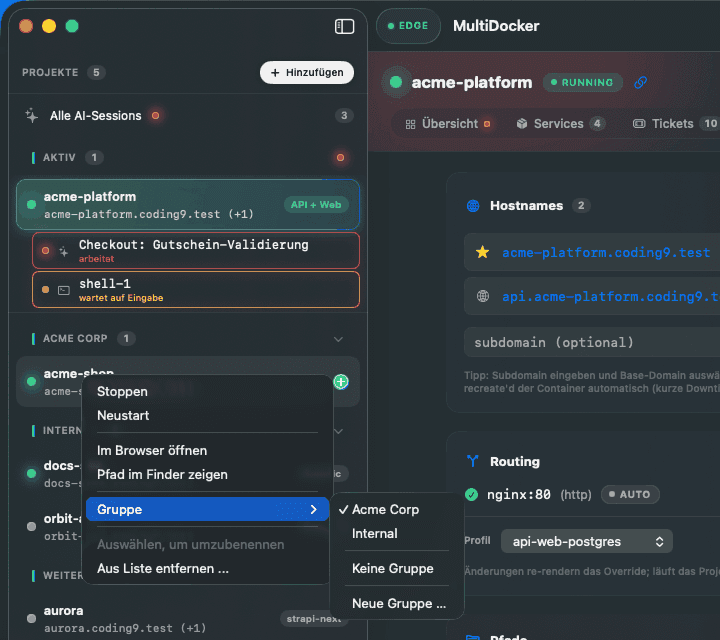The image size is (720, 640).
Task: Click the green status dot of docs project
Action: 31,473
